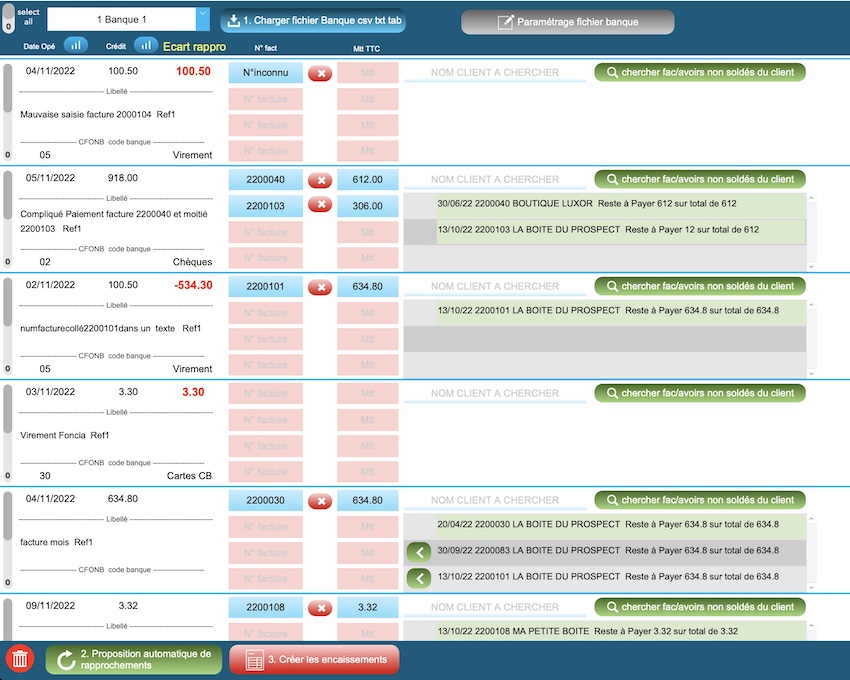Click libellé 'Virement Foncia Ref1'
850x680 pixels.
(65, 435)
